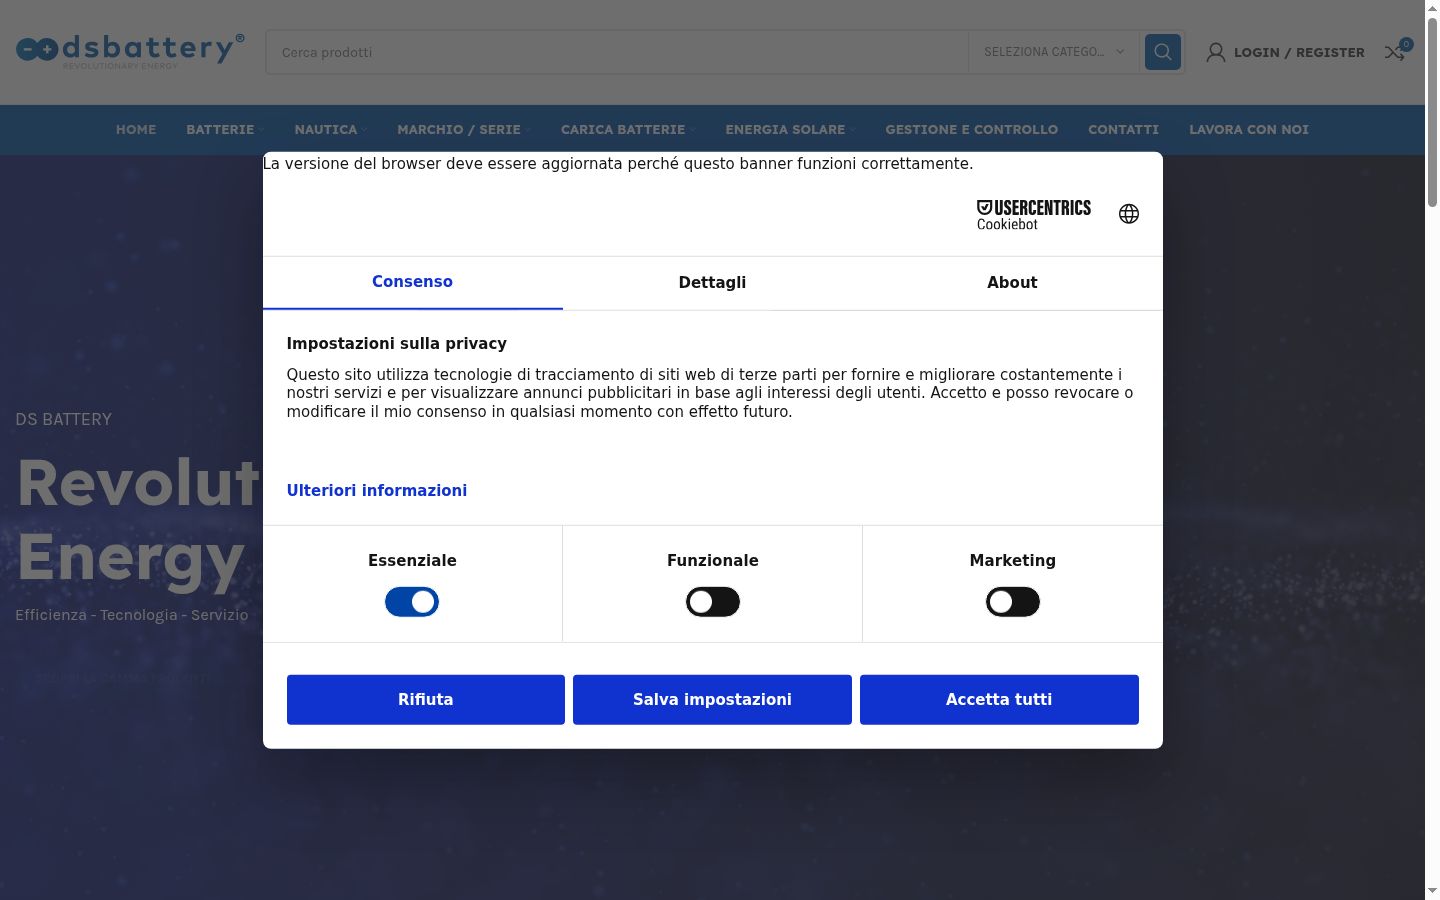1440x900 pixels.
Task: Expand the Marchio / Serie menu
Action: tap(464, 130)
